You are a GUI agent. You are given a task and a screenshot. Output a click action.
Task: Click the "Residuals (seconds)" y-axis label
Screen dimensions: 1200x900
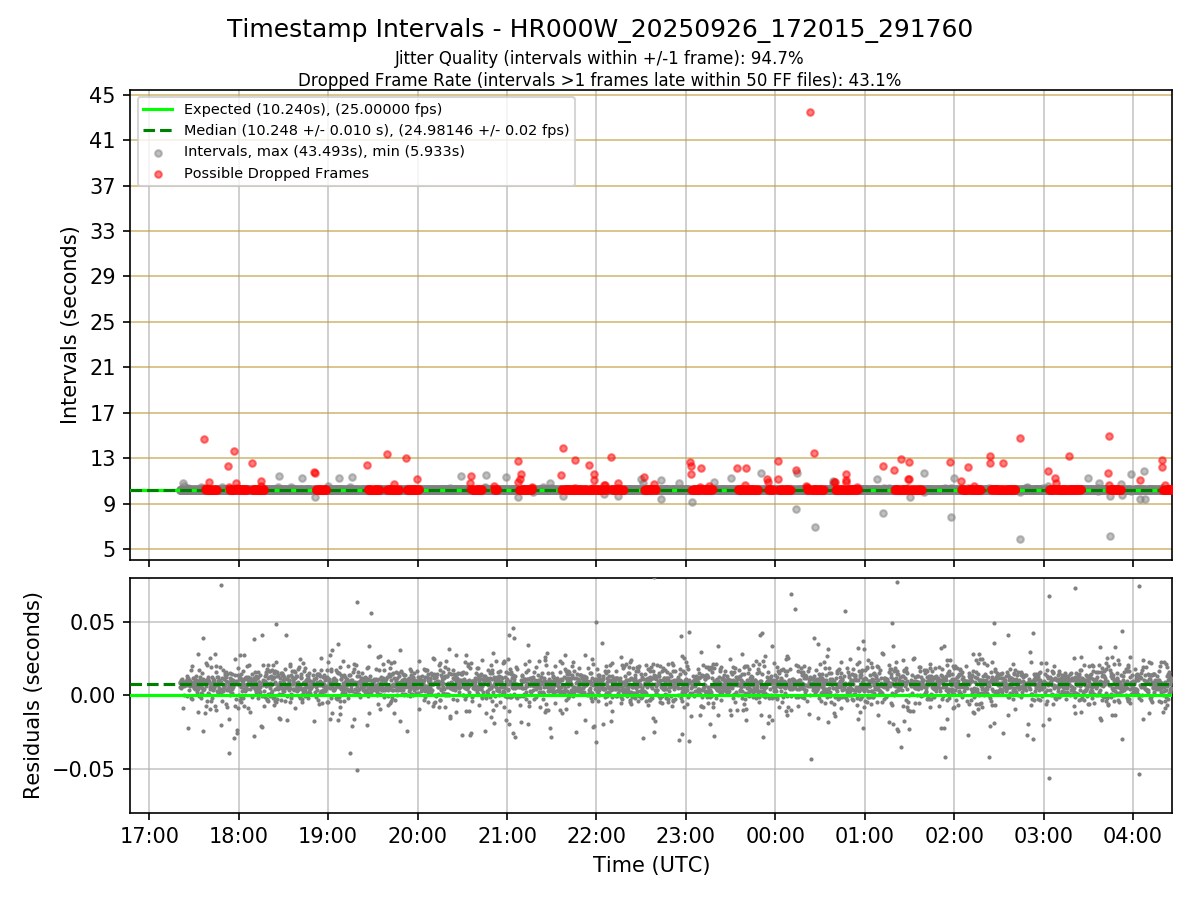(x=33, y=696)
